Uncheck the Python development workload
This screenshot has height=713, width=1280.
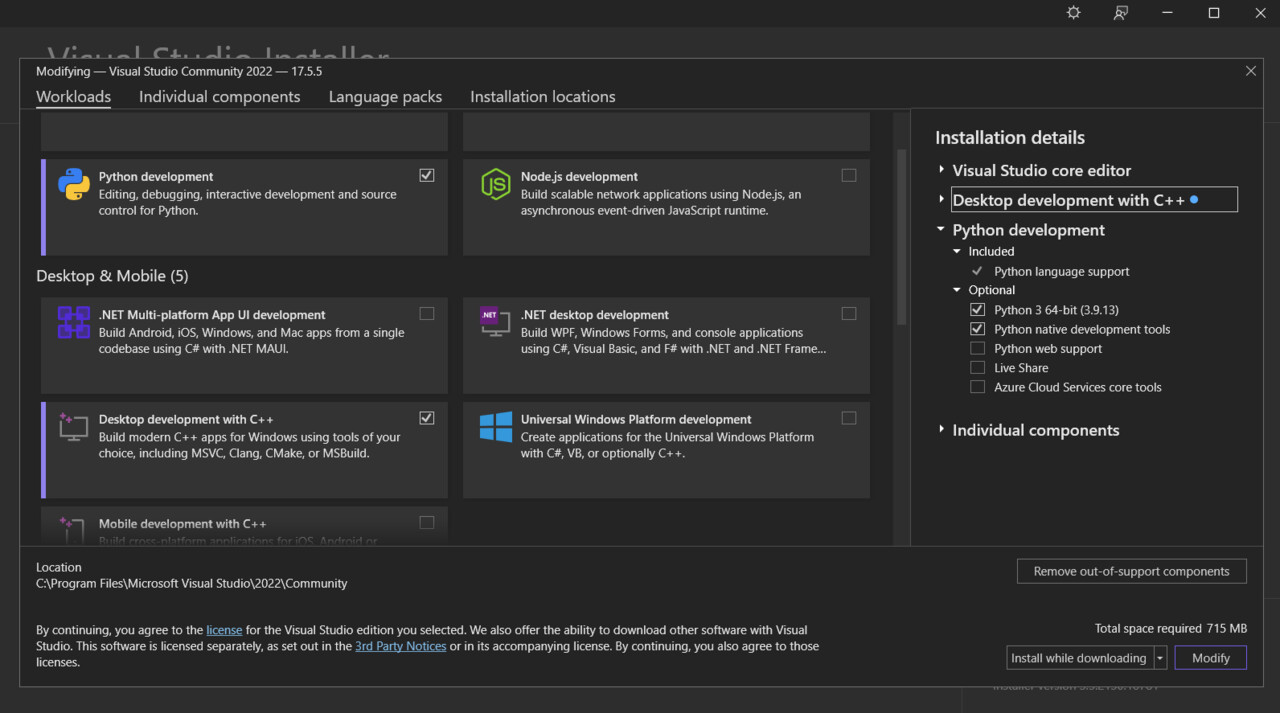point(427,175)
